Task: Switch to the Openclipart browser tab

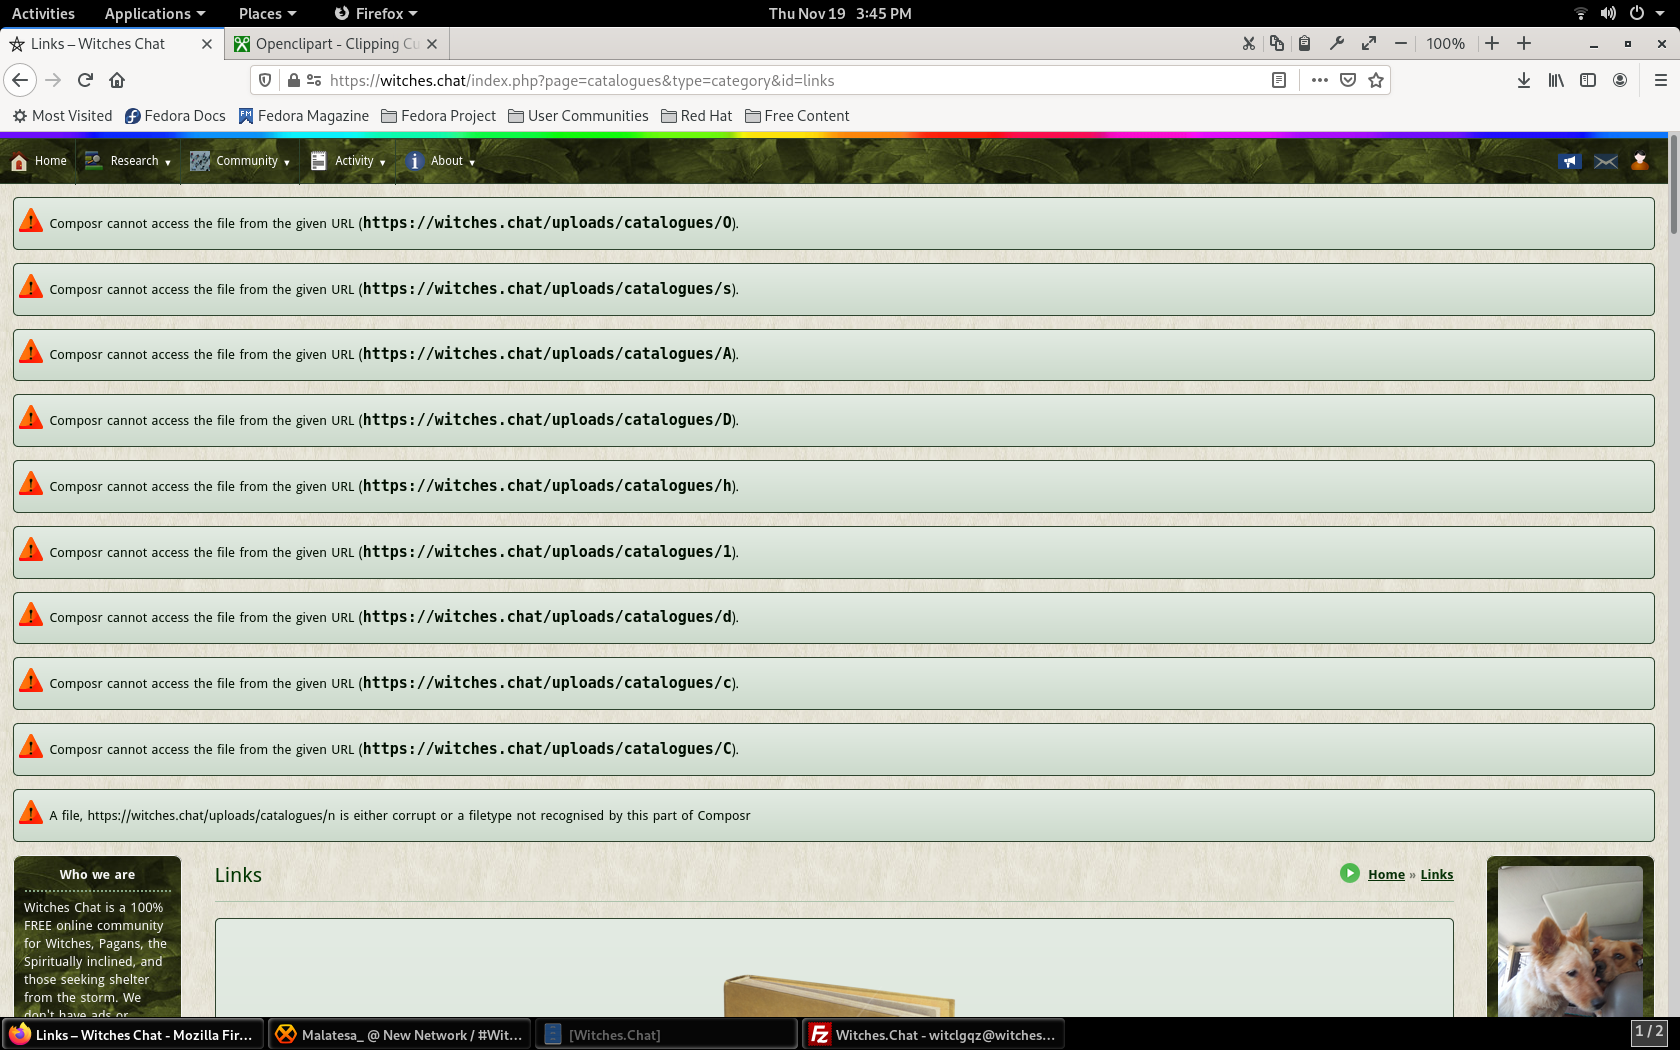Action: [x=330, y=43]
